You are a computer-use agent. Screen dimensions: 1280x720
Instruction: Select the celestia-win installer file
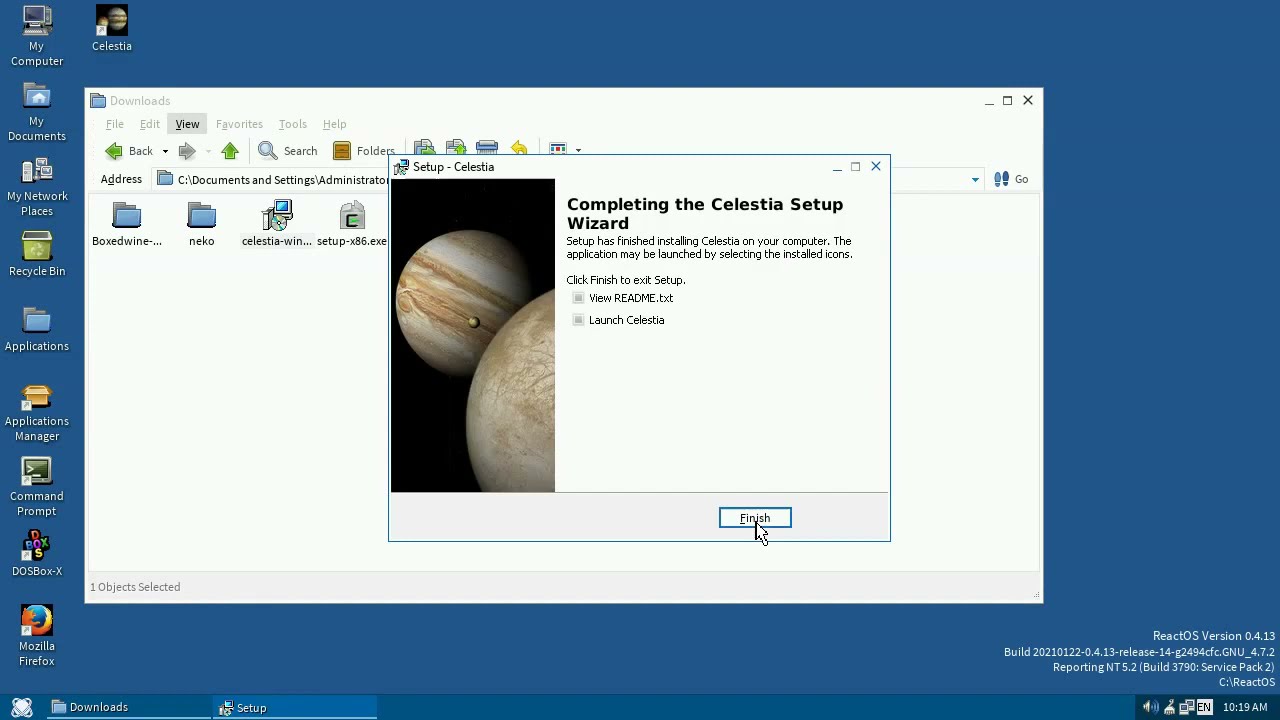point(277,224)
